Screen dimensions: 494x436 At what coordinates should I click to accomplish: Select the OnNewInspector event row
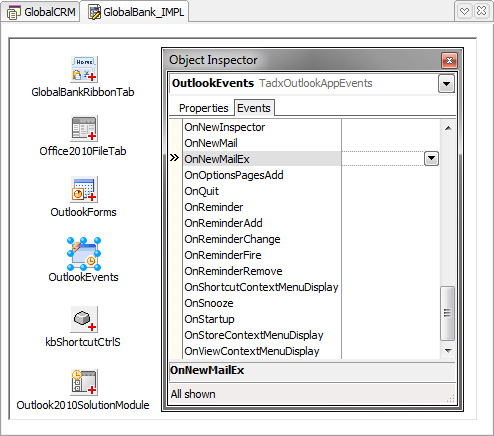point(262,127)
